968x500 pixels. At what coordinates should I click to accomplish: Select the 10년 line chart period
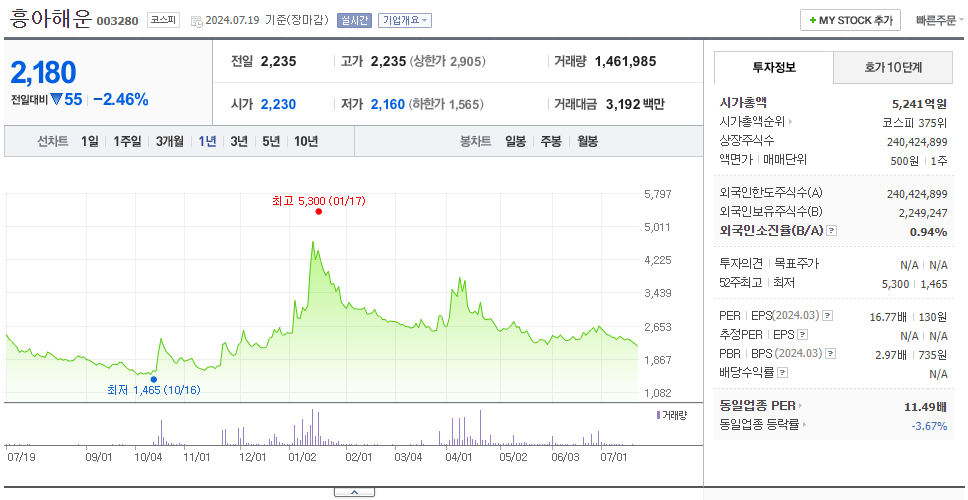(x=306, y=141)
